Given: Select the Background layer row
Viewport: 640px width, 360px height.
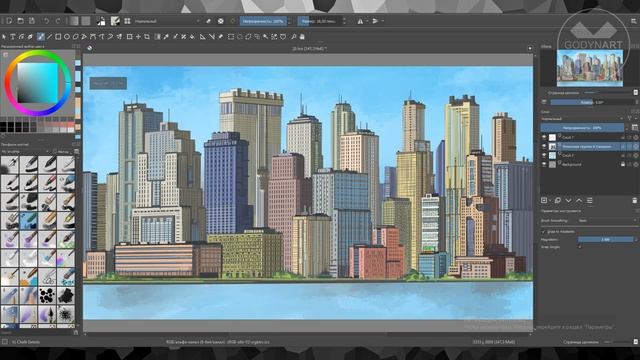Looking at the screenshot, I should pos(589,164).
